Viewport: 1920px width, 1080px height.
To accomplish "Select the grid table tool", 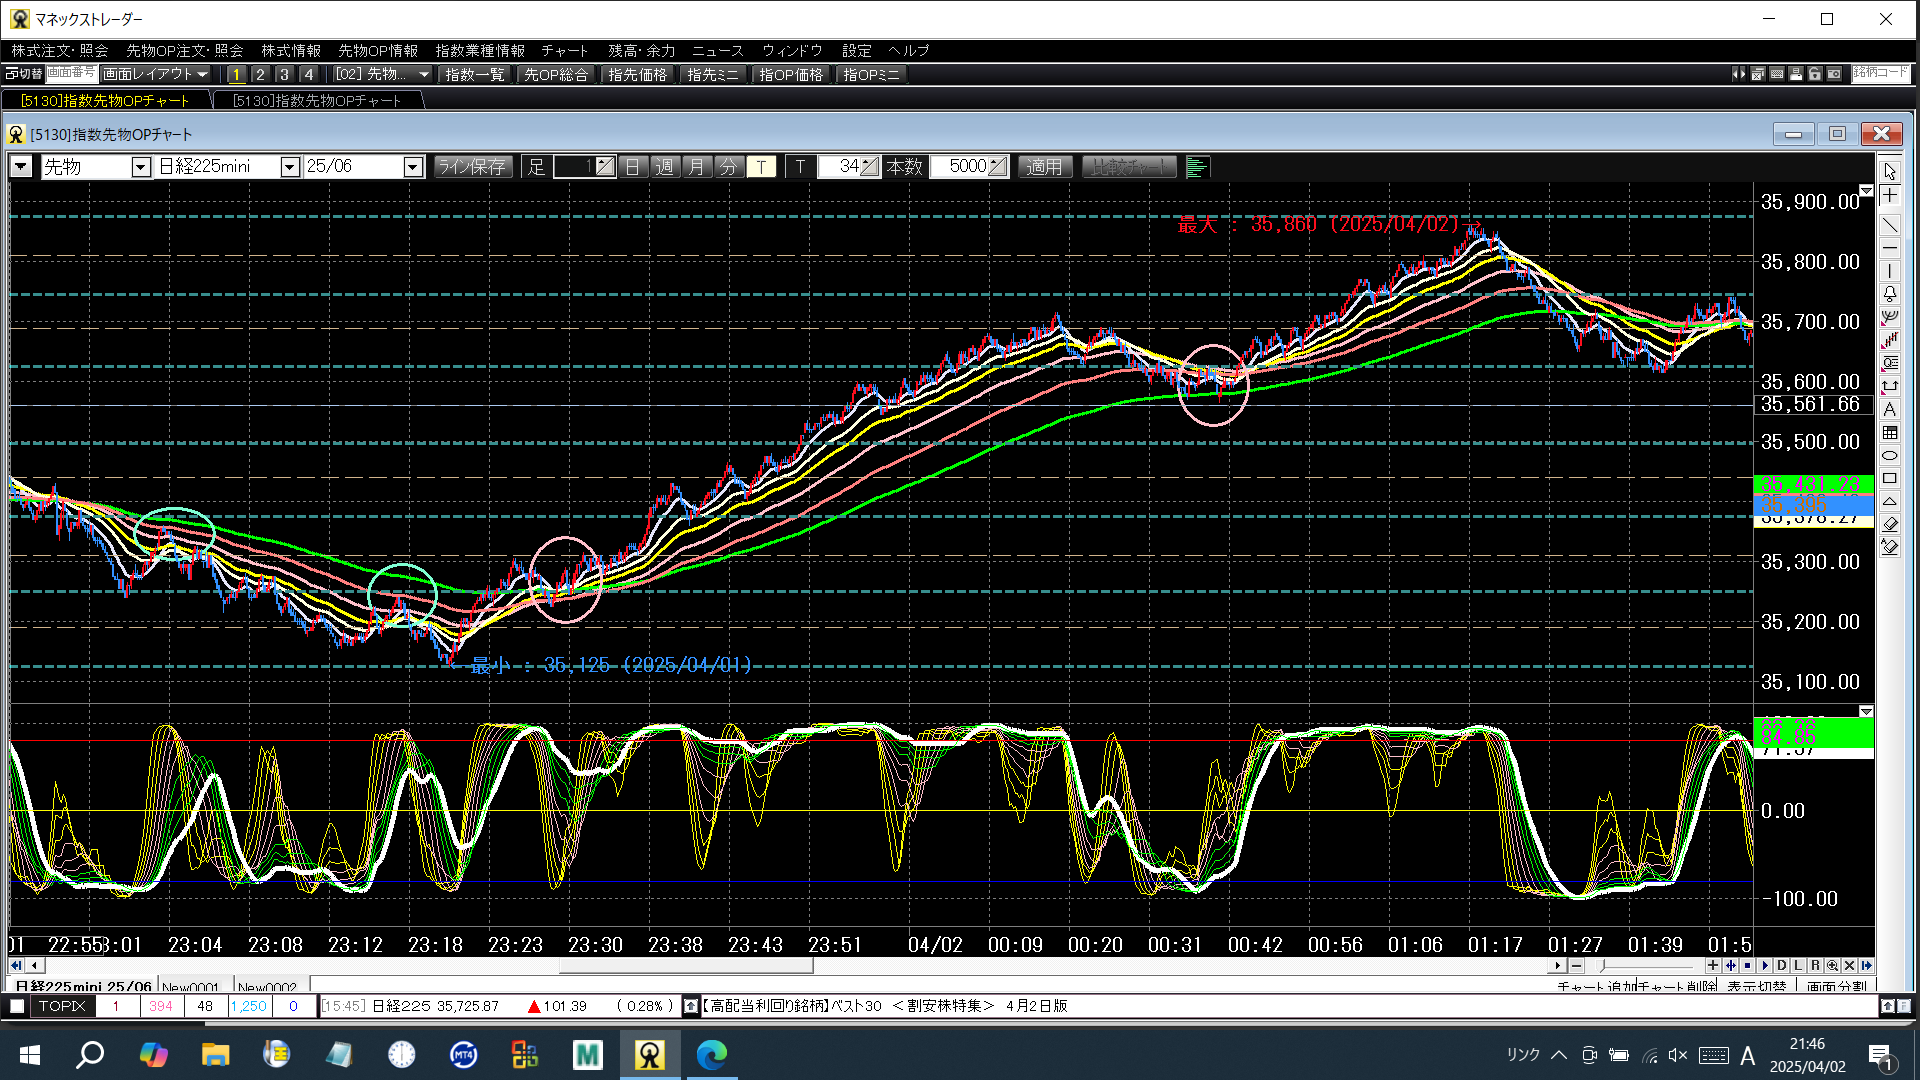I will (1889, 432).
